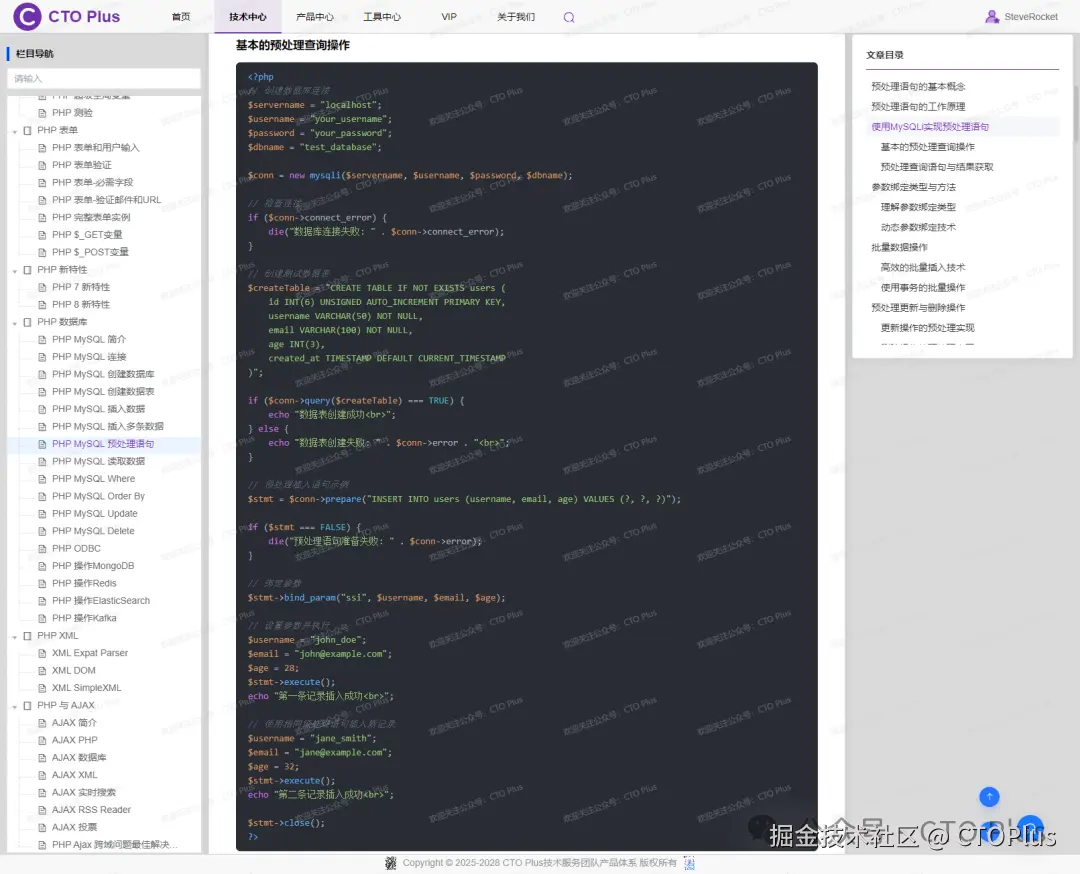Jump to 高效的批量插入技术 in contents
The height and width of the screenshot is (874, 1080).
[923, 267]
